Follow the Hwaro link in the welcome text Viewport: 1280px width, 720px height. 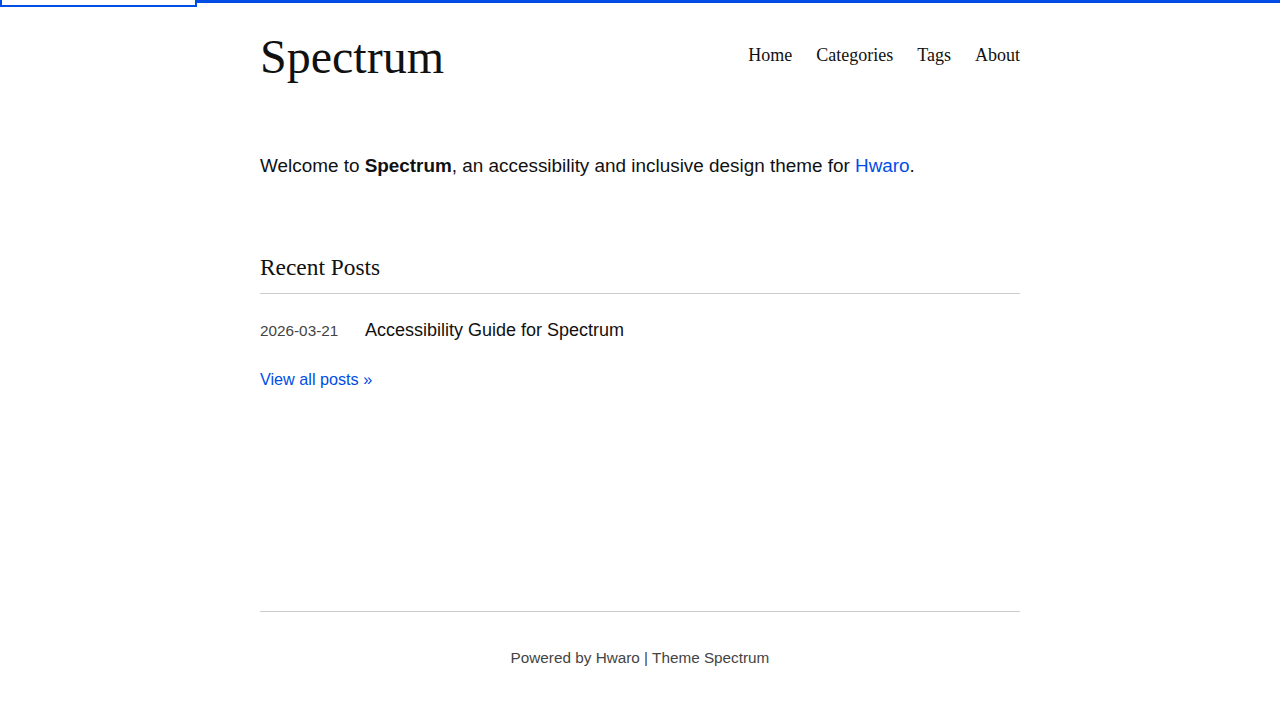click(881, 166)
